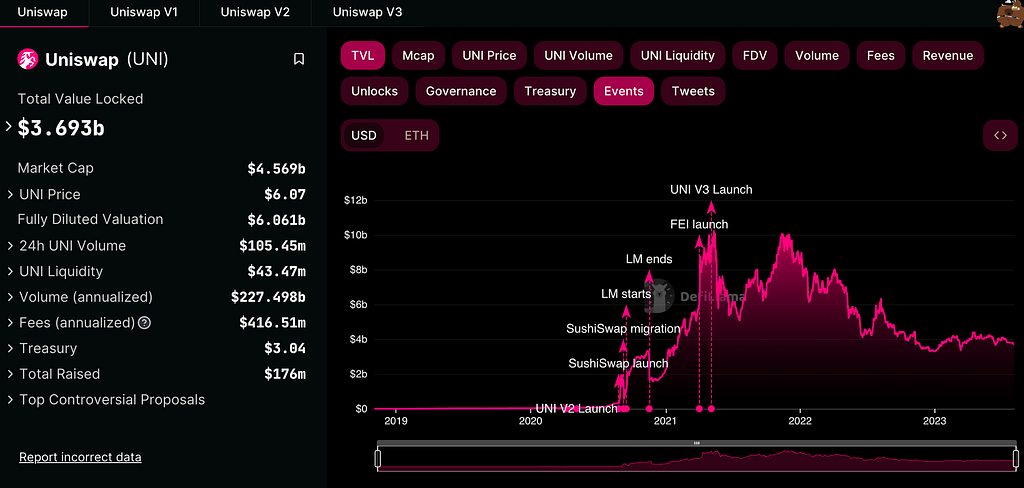Switch to the Uniswap V2 tab
Image resolution: width=1024 pixels, height=488 pixels.
tap(255, 13)
